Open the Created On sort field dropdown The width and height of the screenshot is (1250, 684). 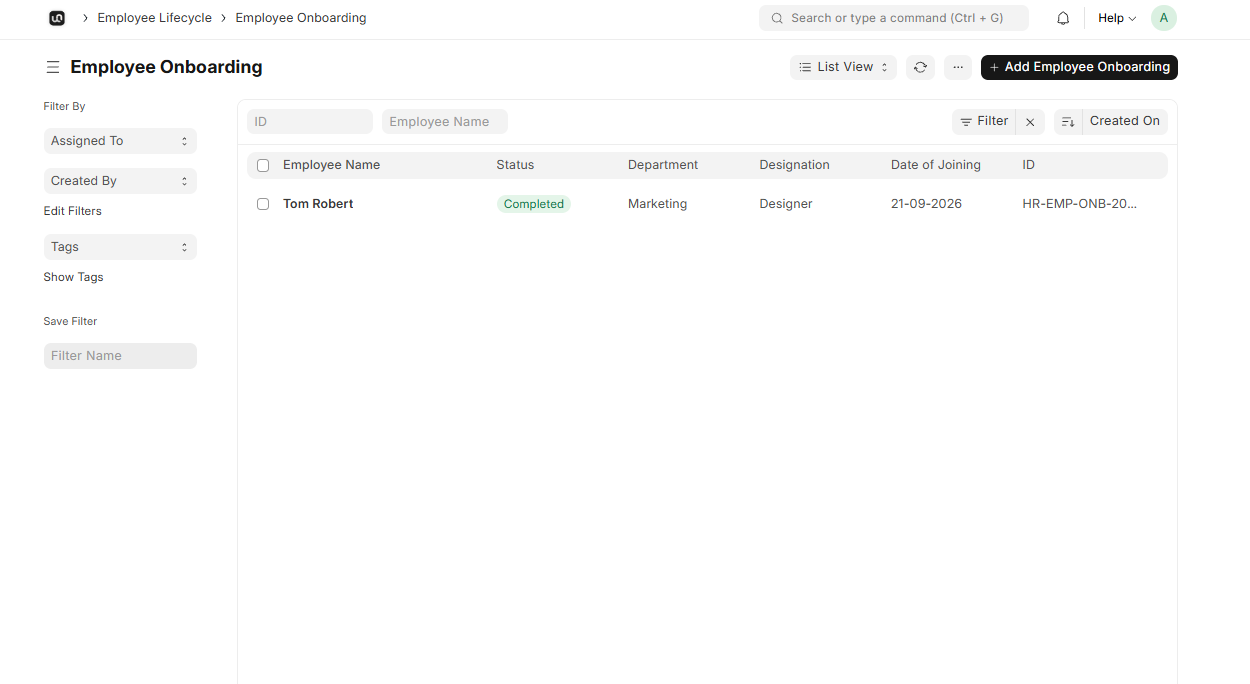[1125, 122]
